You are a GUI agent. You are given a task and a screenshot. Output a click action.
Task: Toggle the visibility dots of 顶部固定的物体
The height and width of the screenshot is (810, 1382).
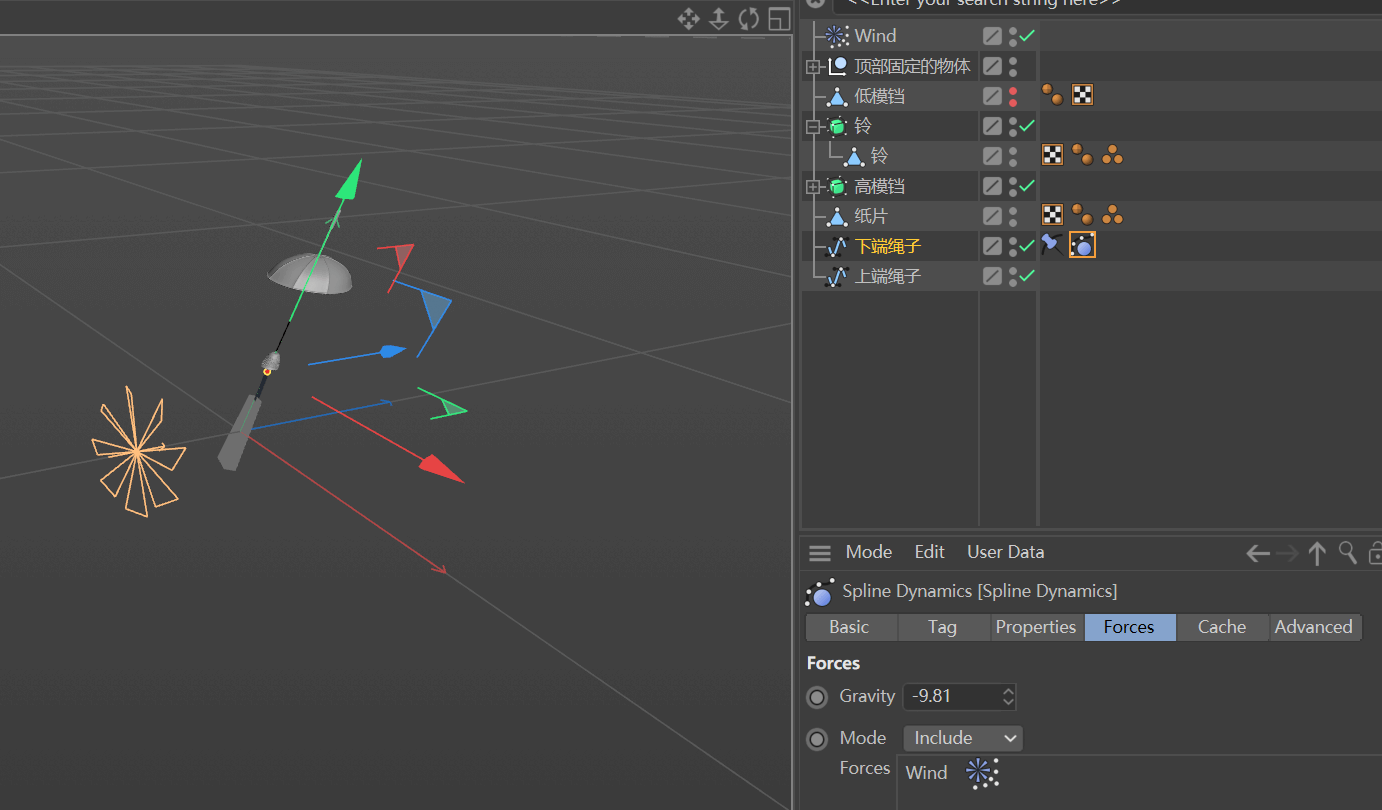click(x=1013, y=66)
